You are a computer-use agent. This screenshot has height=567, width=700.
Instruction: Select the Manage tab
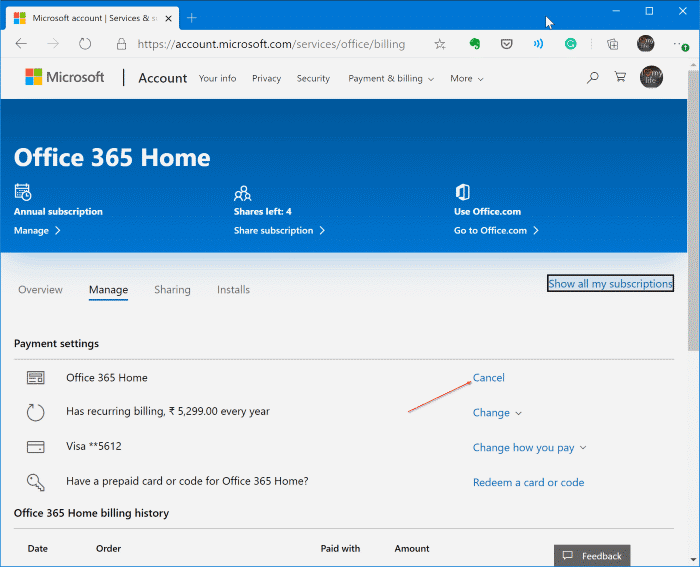pyautogui.click(x=108, y=290)
